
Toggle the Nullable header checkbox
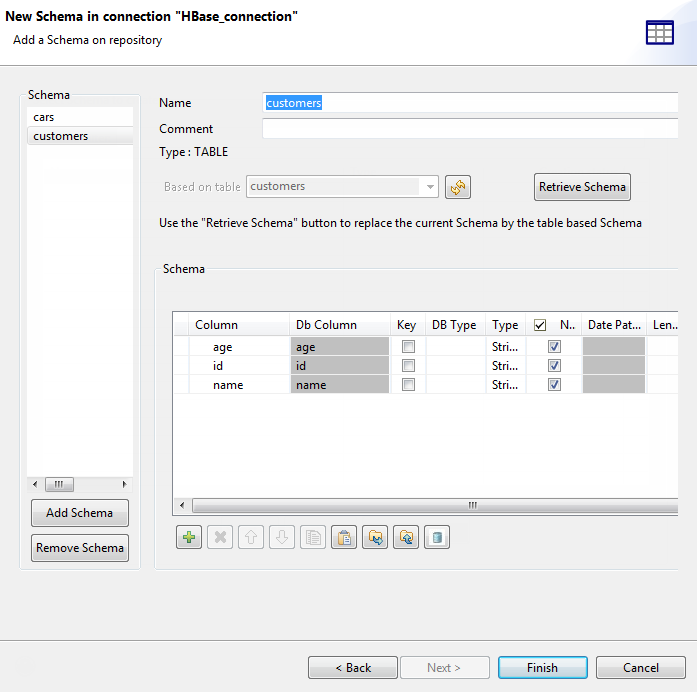(x=540, y=325)
